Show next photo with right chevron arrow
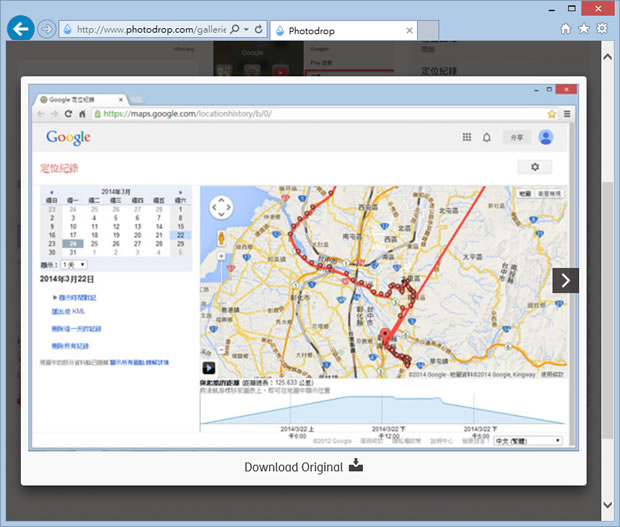 (x=565, y=280)
